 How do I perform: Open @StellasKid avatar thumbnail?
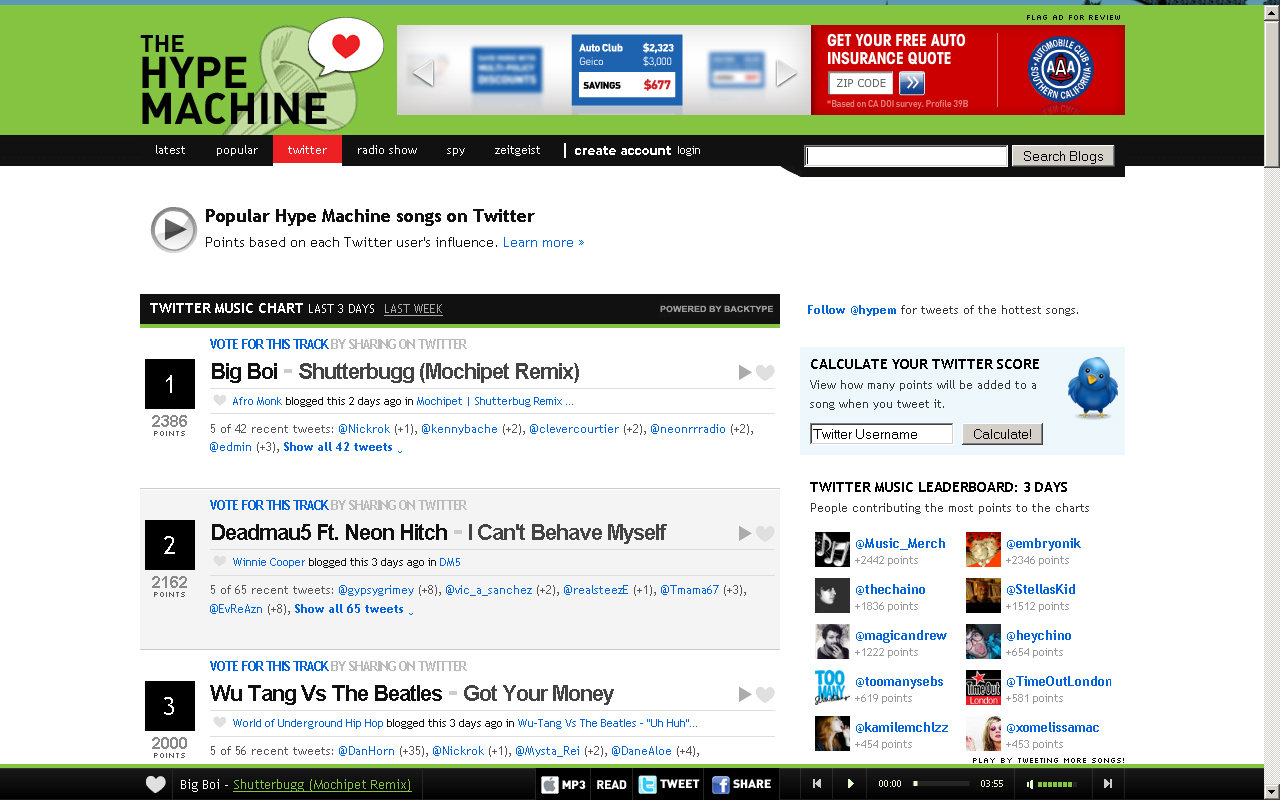[983, 596]
